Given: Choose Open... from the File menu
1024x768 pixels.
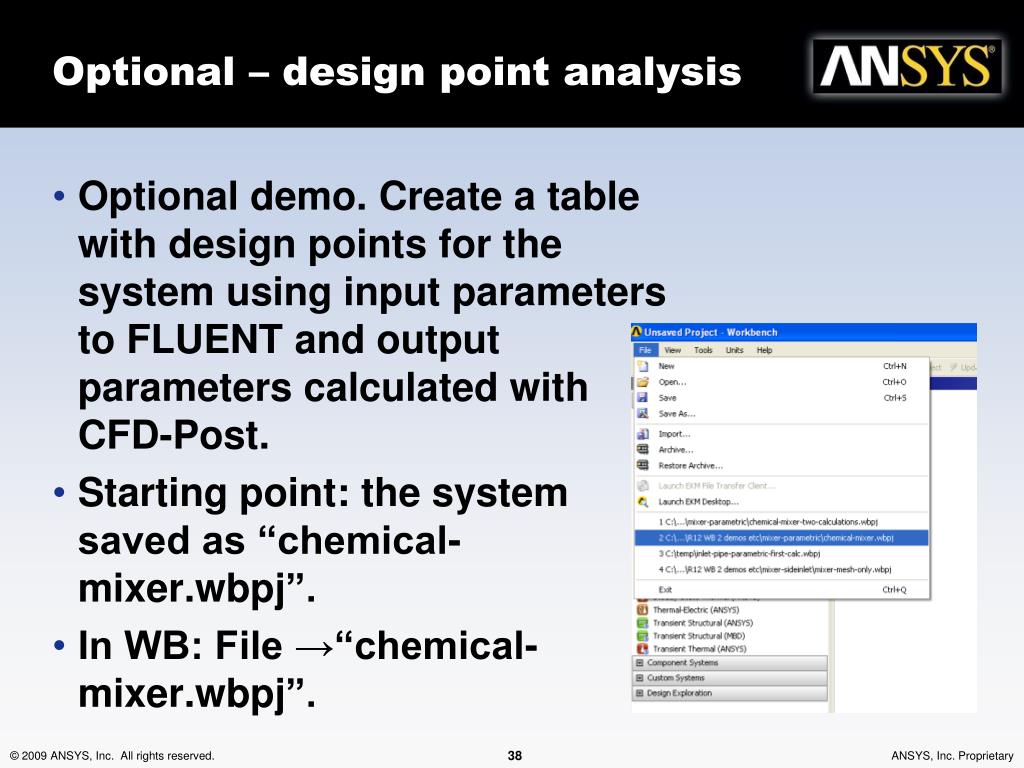Looking at the screenshot, I should click(x=782, y=382).
